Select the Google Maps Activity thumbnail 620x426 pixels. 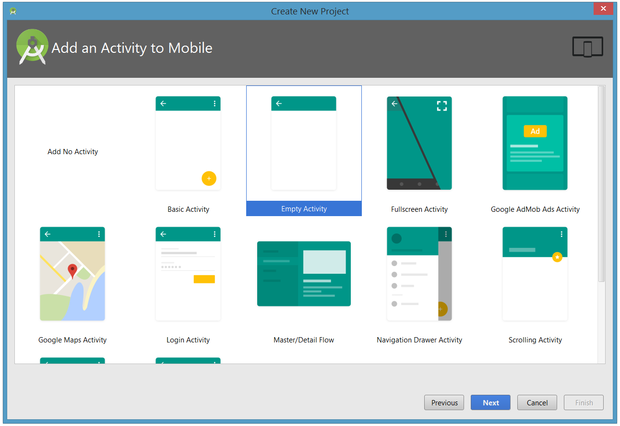72,274
